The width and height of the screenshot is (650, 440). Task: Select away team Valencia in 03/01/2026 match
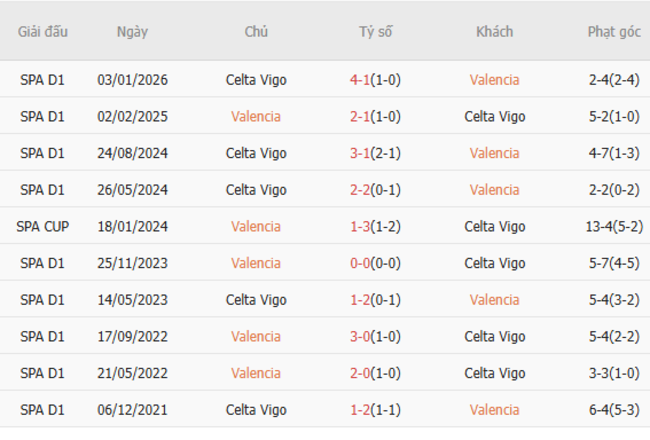pos(494,80)
